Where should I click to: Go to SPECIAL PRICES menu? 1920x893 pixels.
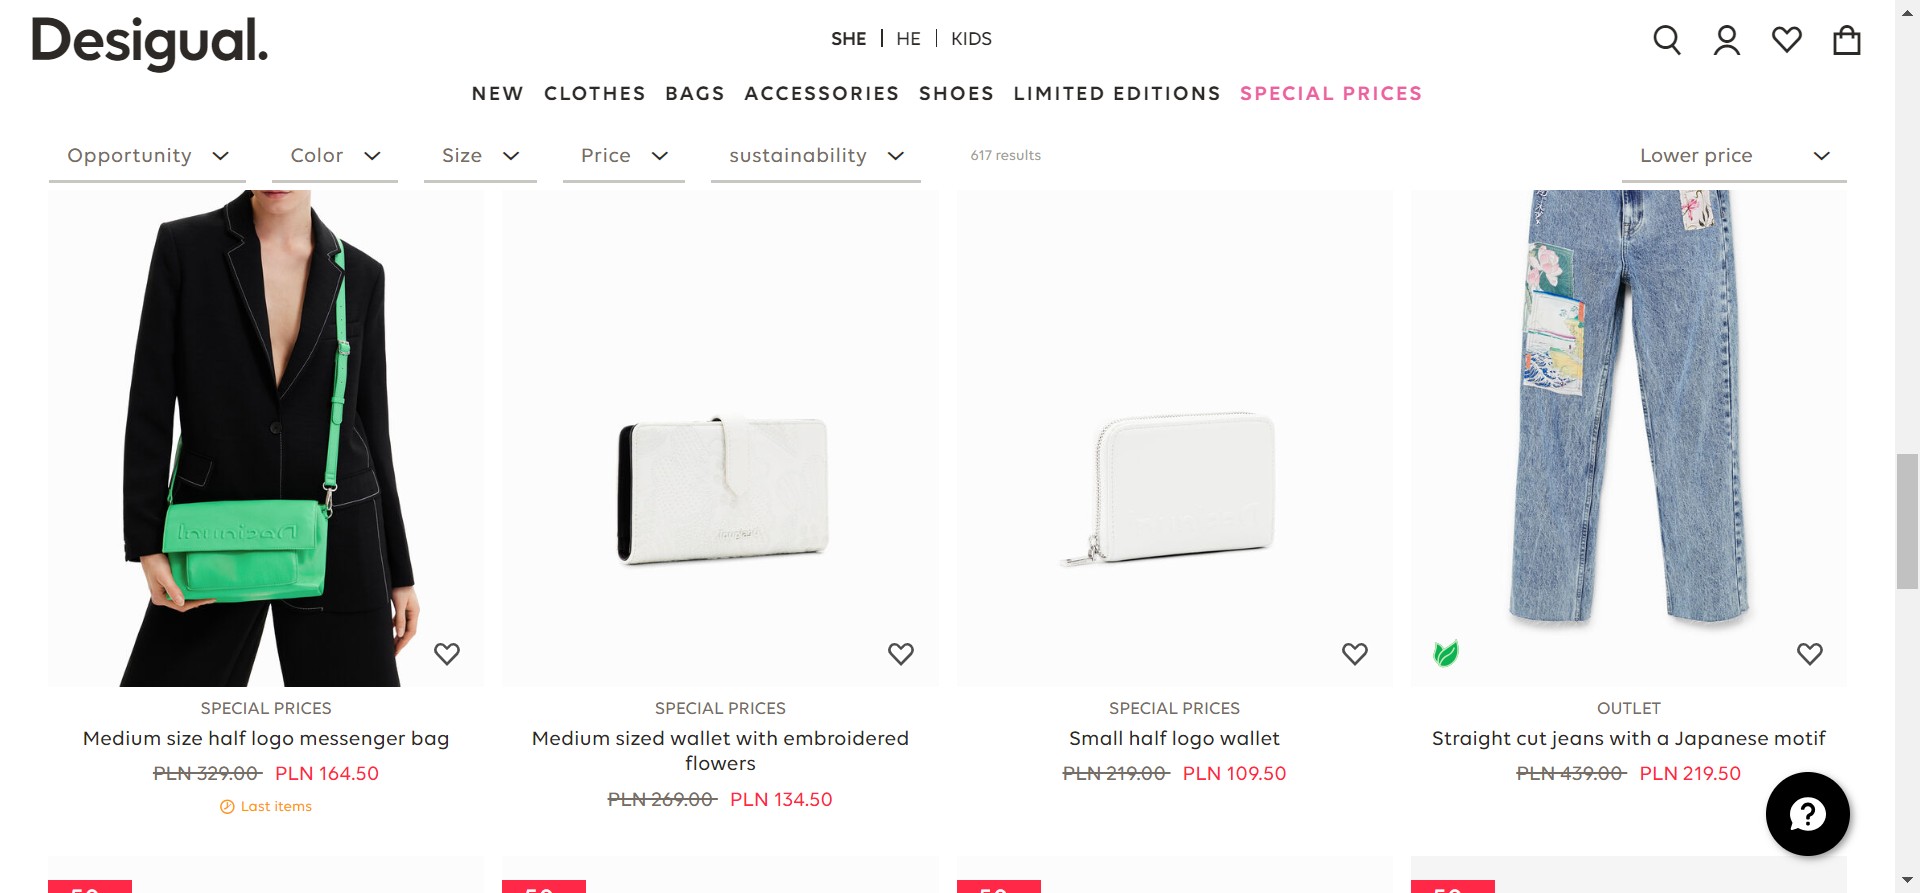click(x=1330, y=94)
